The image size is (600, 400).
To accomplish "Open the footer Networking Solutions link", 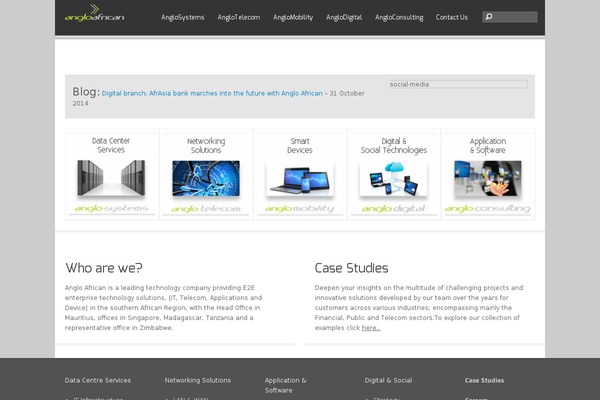I will click(198, 380).
